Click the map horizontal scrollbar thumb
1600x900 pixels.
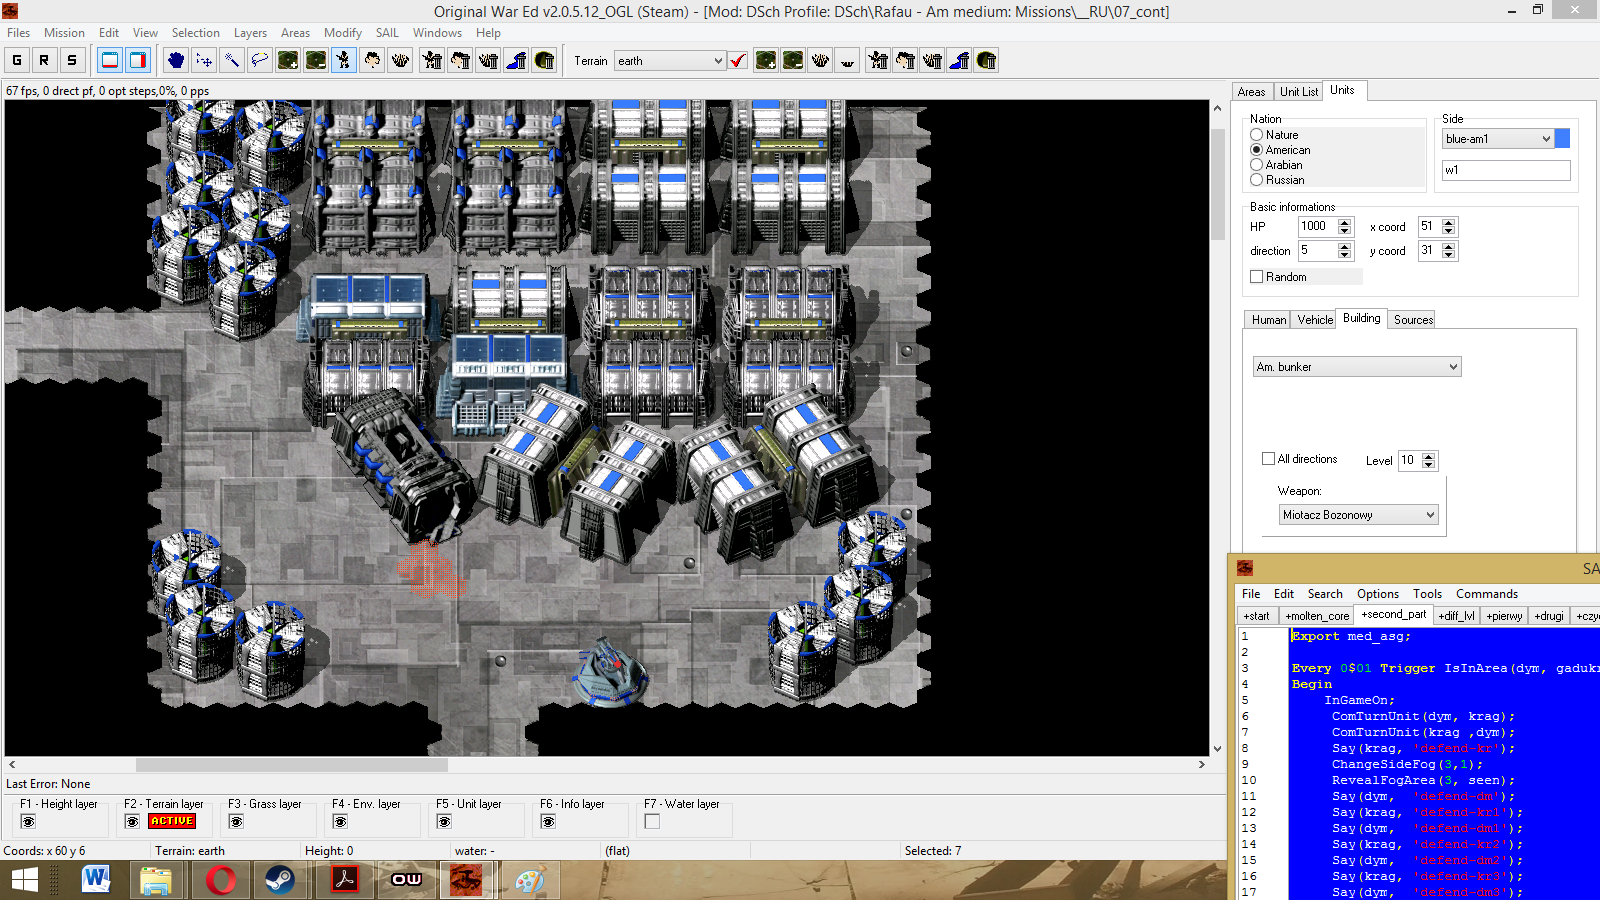tap(292, 764)
